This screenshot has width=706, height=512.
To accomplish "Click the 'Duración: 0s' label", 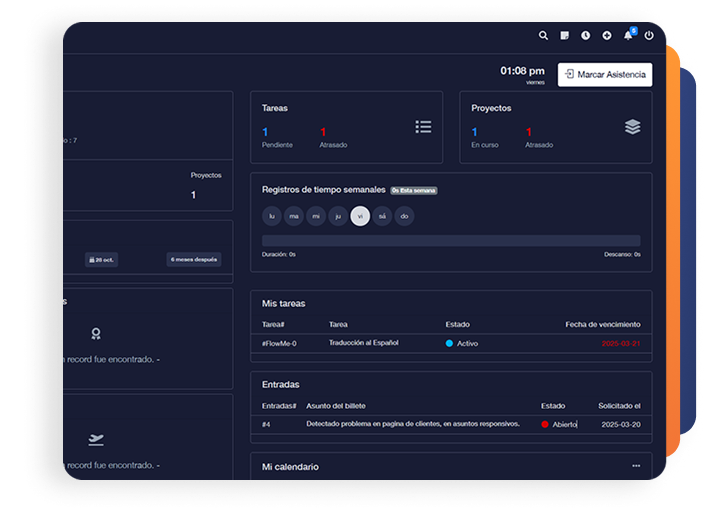I will [x=279, y=254].
